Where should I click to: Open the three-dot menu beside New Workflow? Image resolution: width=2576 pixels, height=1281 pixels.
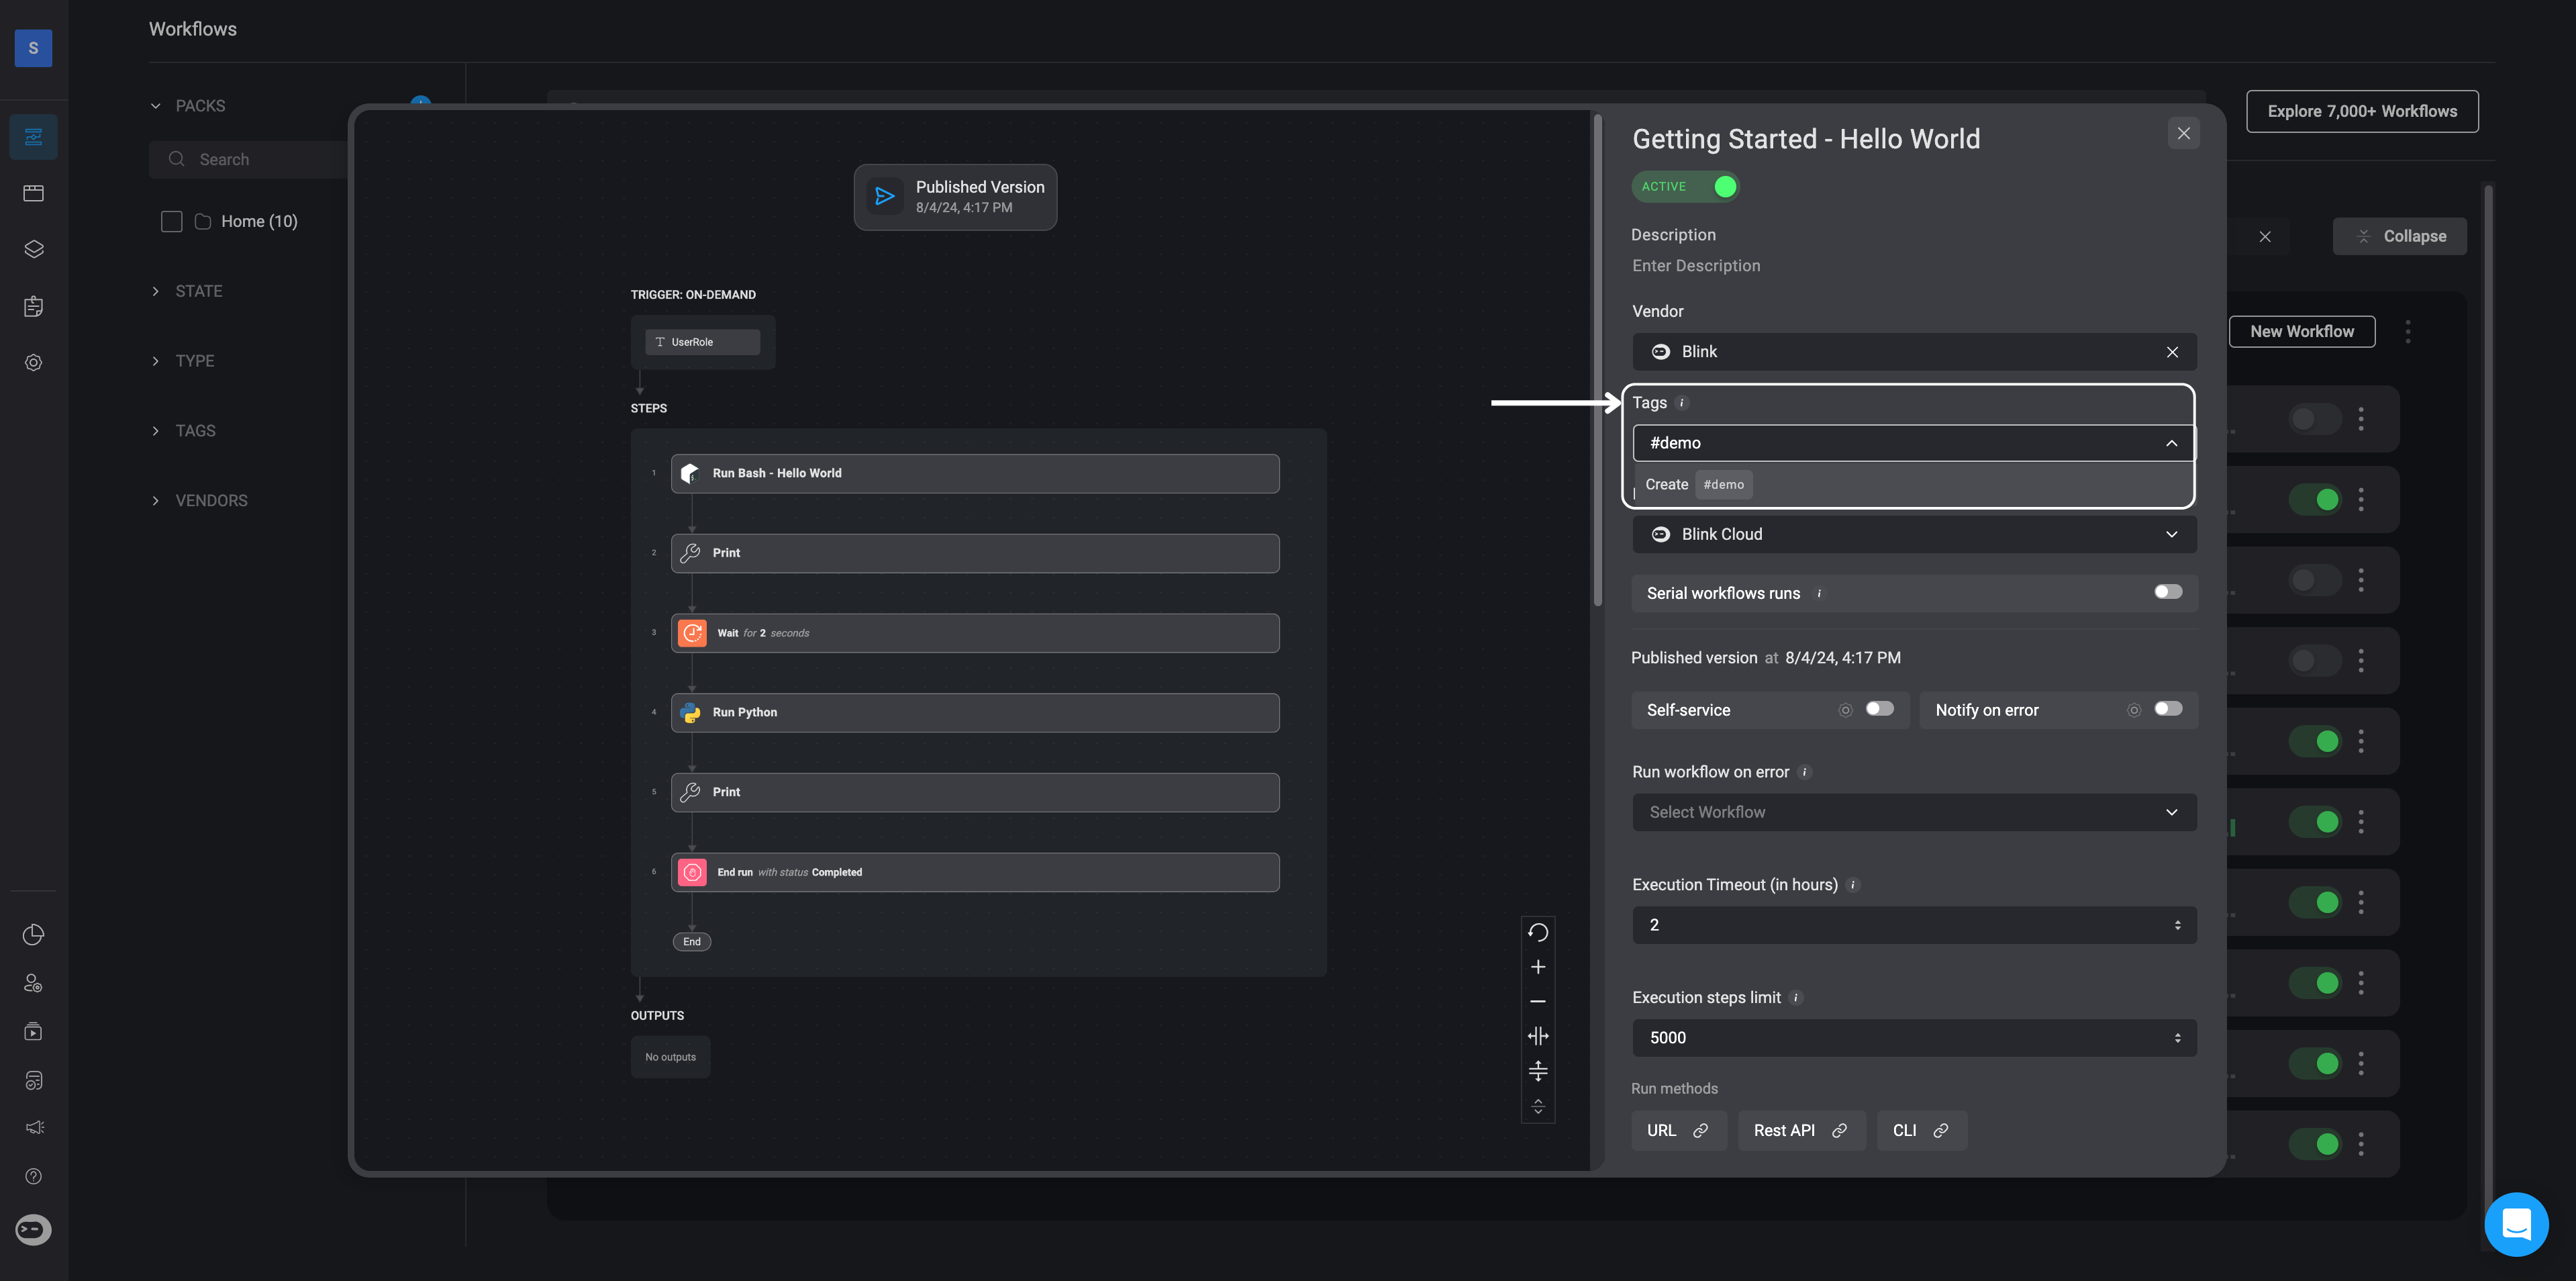2407,331
